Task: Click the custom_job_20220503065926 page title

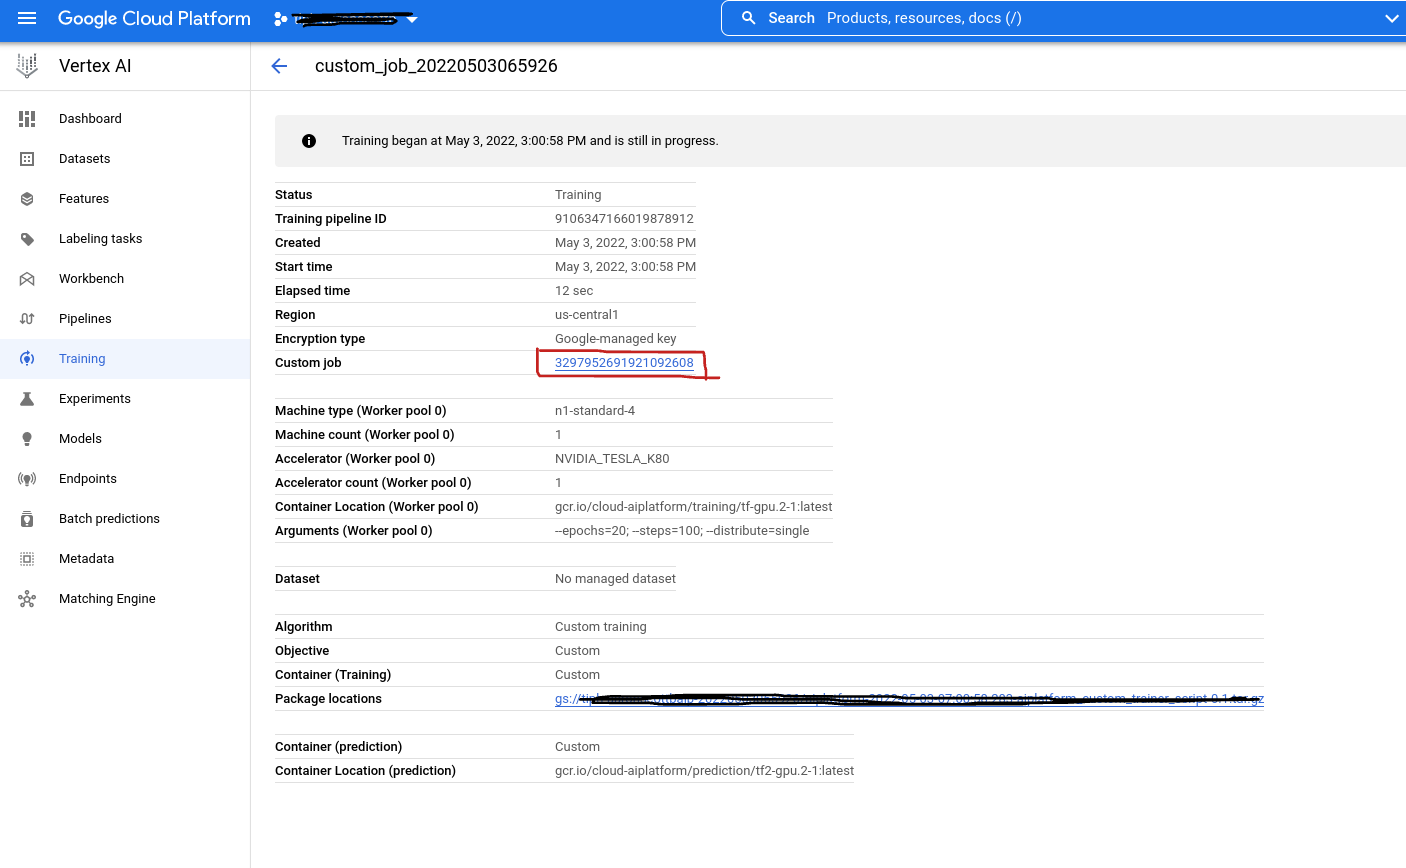Action: point(436,66)
